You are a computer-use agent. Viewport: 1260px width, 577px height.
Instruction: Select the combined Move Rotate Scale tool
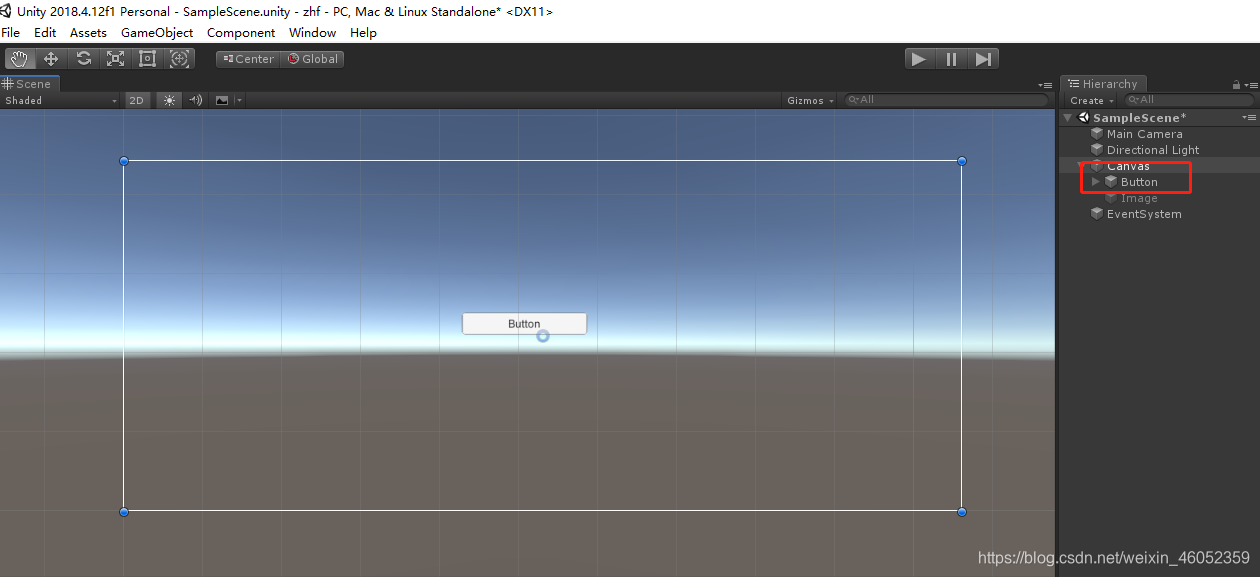tap(180, 59)
